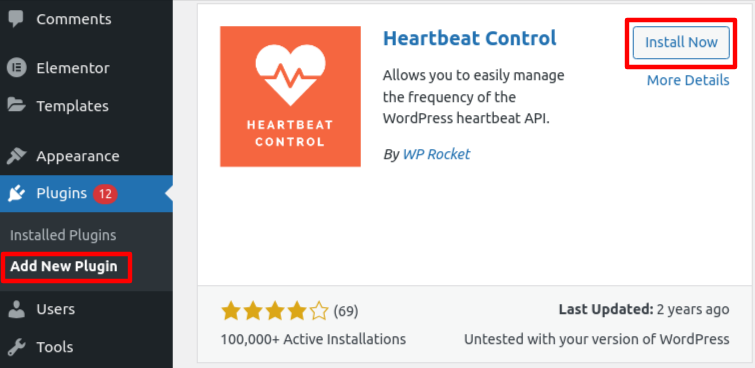Click the Plugins plug icon
Viewport: 755px width, 368px height.
(x=16, y=194)
